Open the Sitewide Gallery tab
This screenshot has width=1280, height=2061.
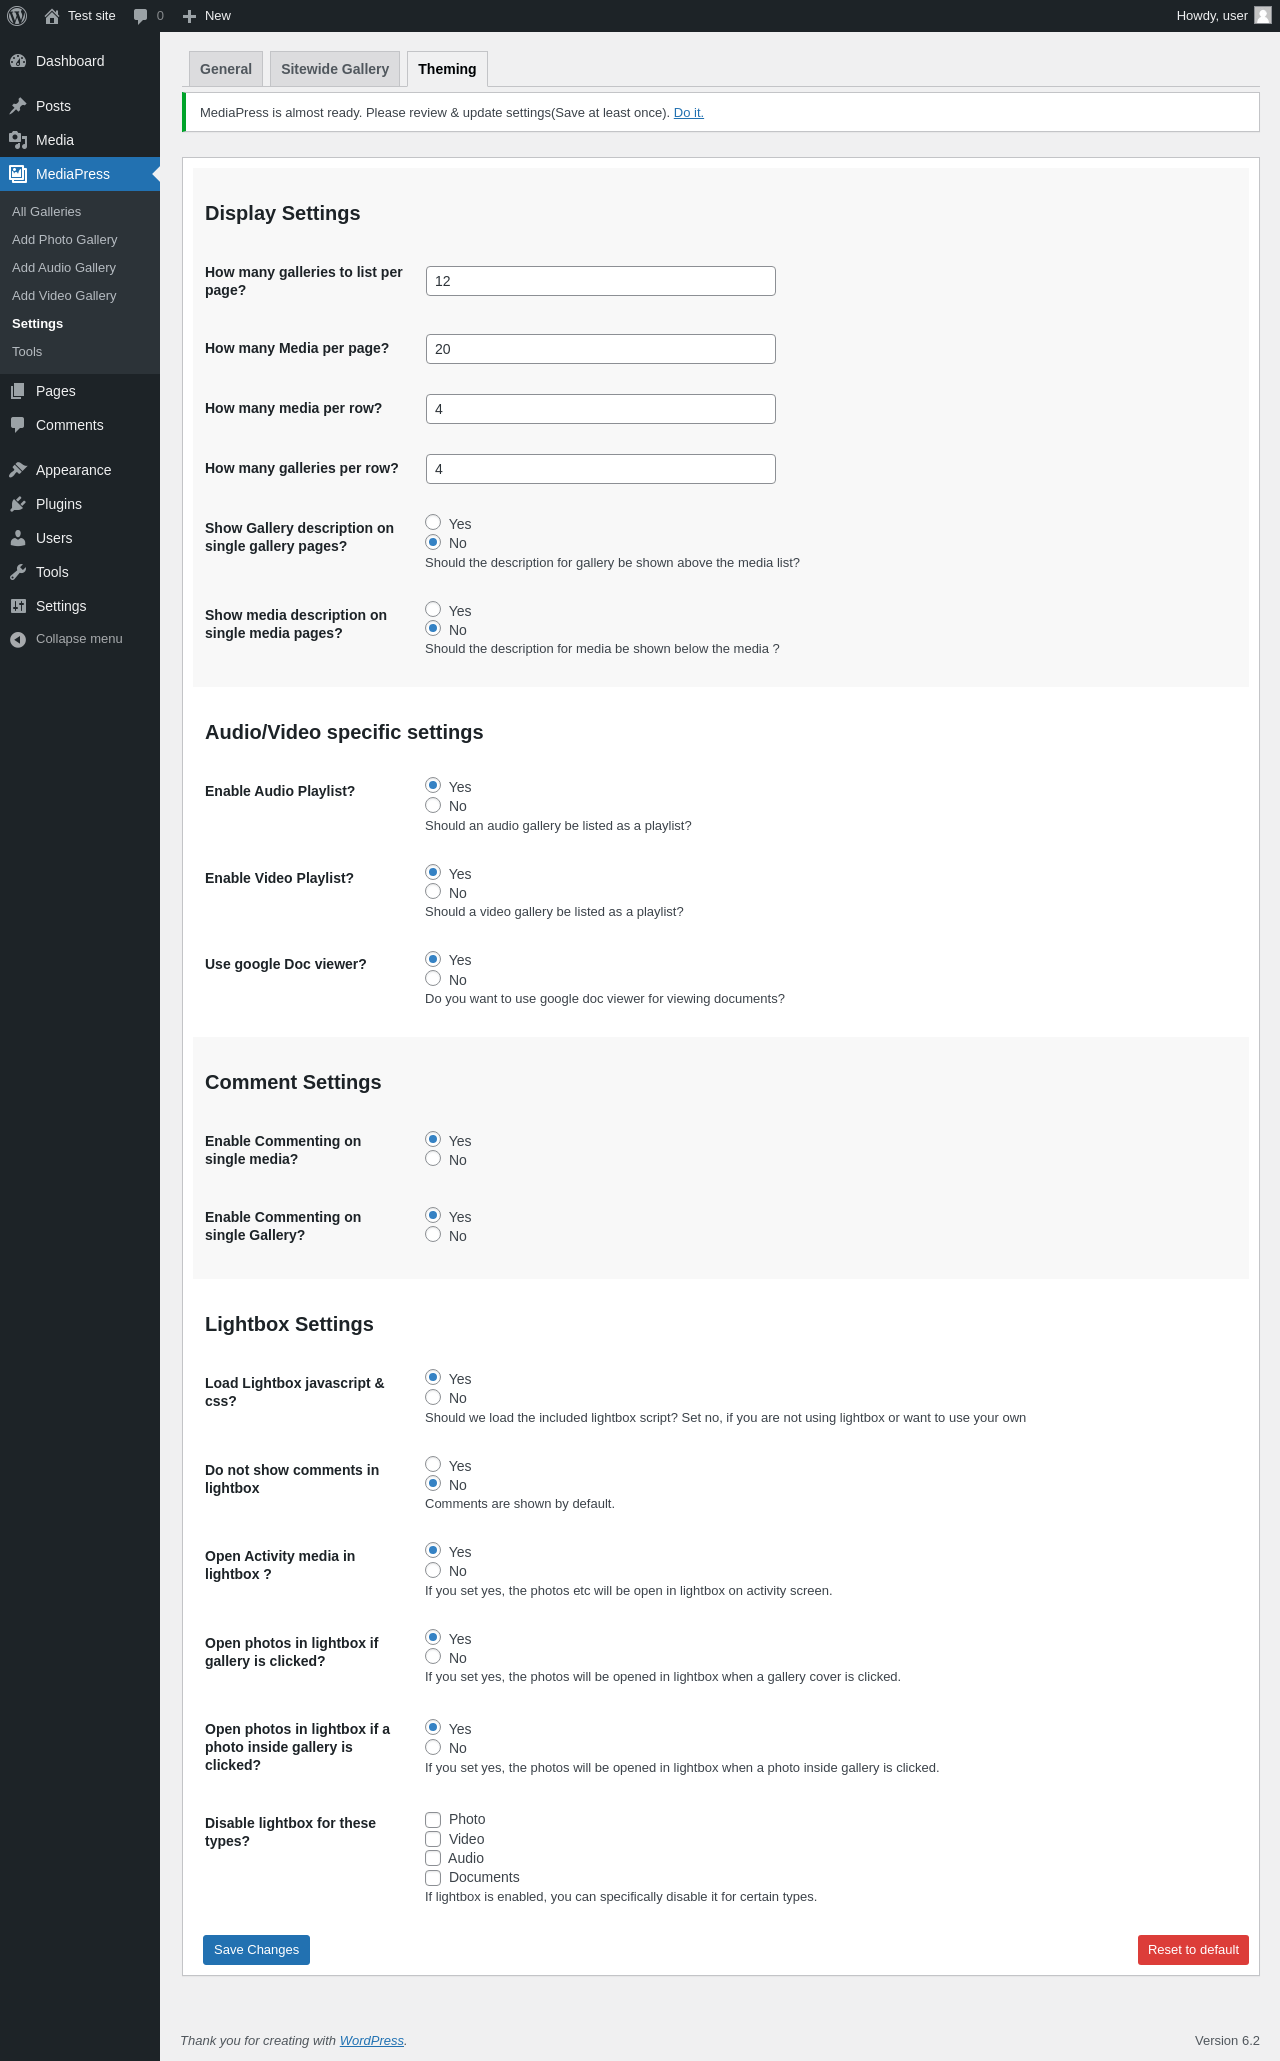point(335,69)
